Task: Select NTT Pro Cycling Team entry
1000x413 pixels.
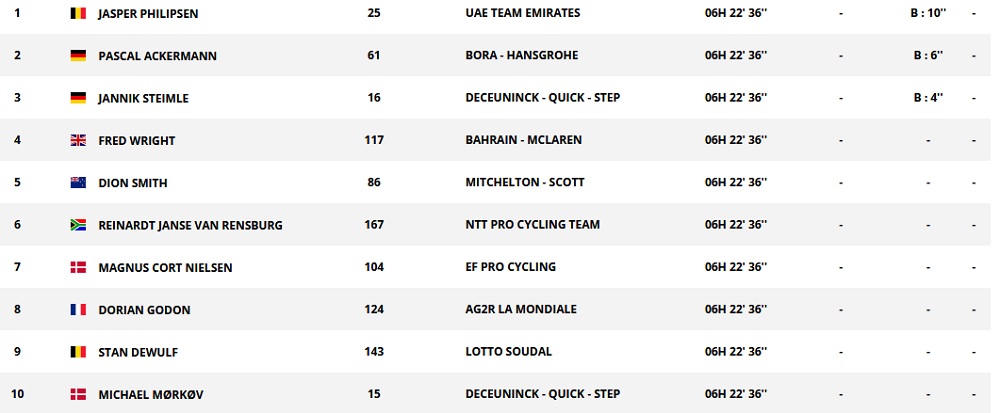Action: [532, 225]
